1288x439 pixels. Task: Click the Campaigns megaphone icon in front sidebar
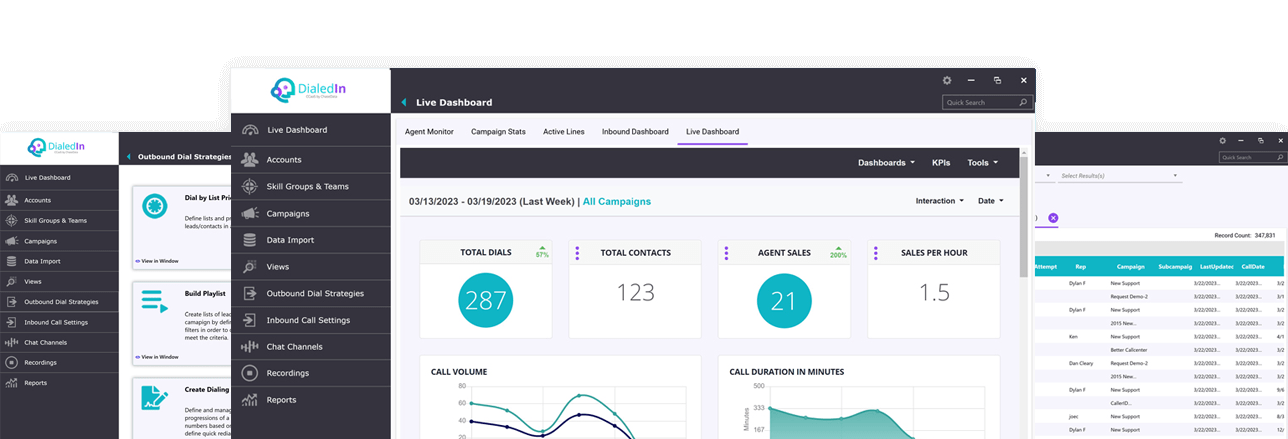249,213
